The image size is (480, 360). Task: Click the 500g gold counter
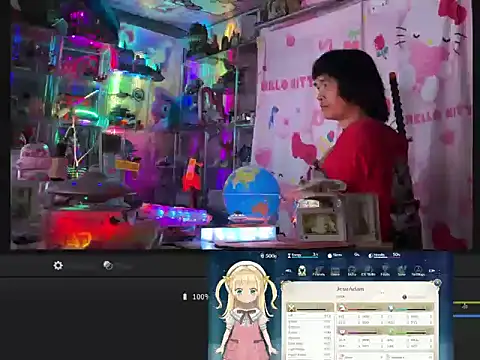pyautogui.click(x=269, y=256)
